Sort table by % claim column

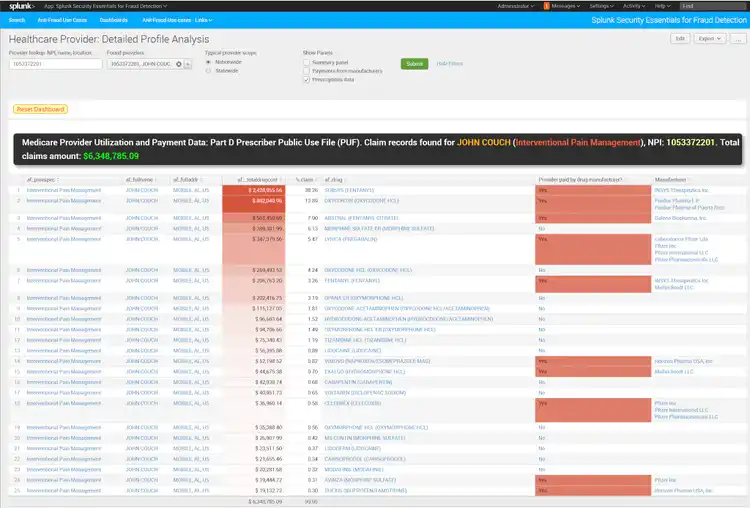click(310, 179)
